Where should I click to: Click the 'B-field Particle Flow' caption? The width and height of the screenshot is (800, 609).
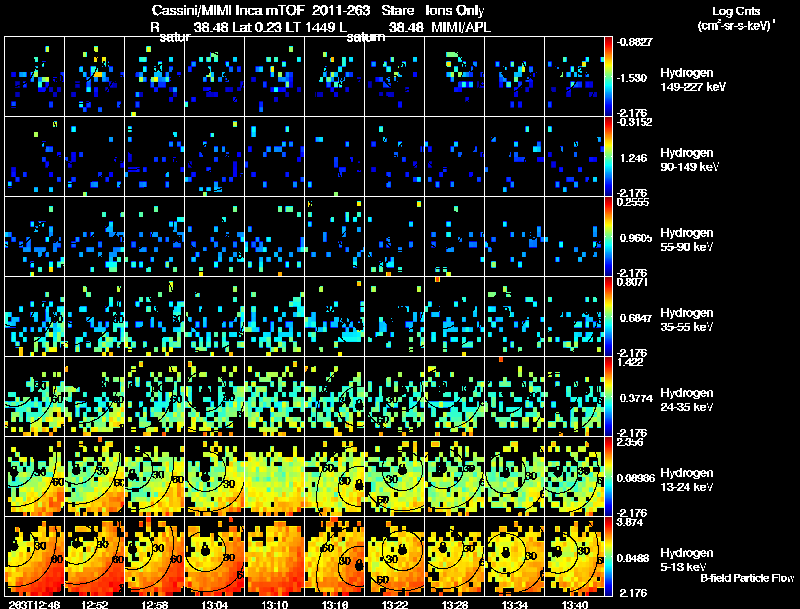pos(747,578)
